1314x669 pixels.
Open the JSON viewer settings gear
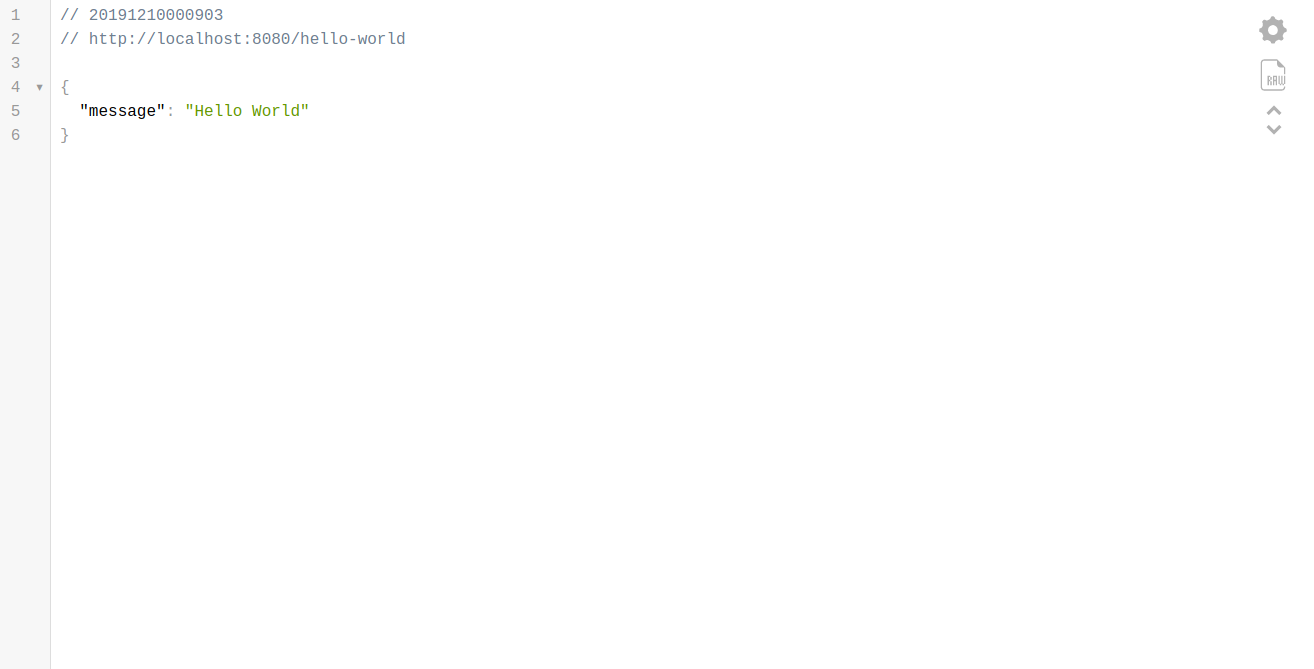pyautogui.click(x=1272, y=30)
